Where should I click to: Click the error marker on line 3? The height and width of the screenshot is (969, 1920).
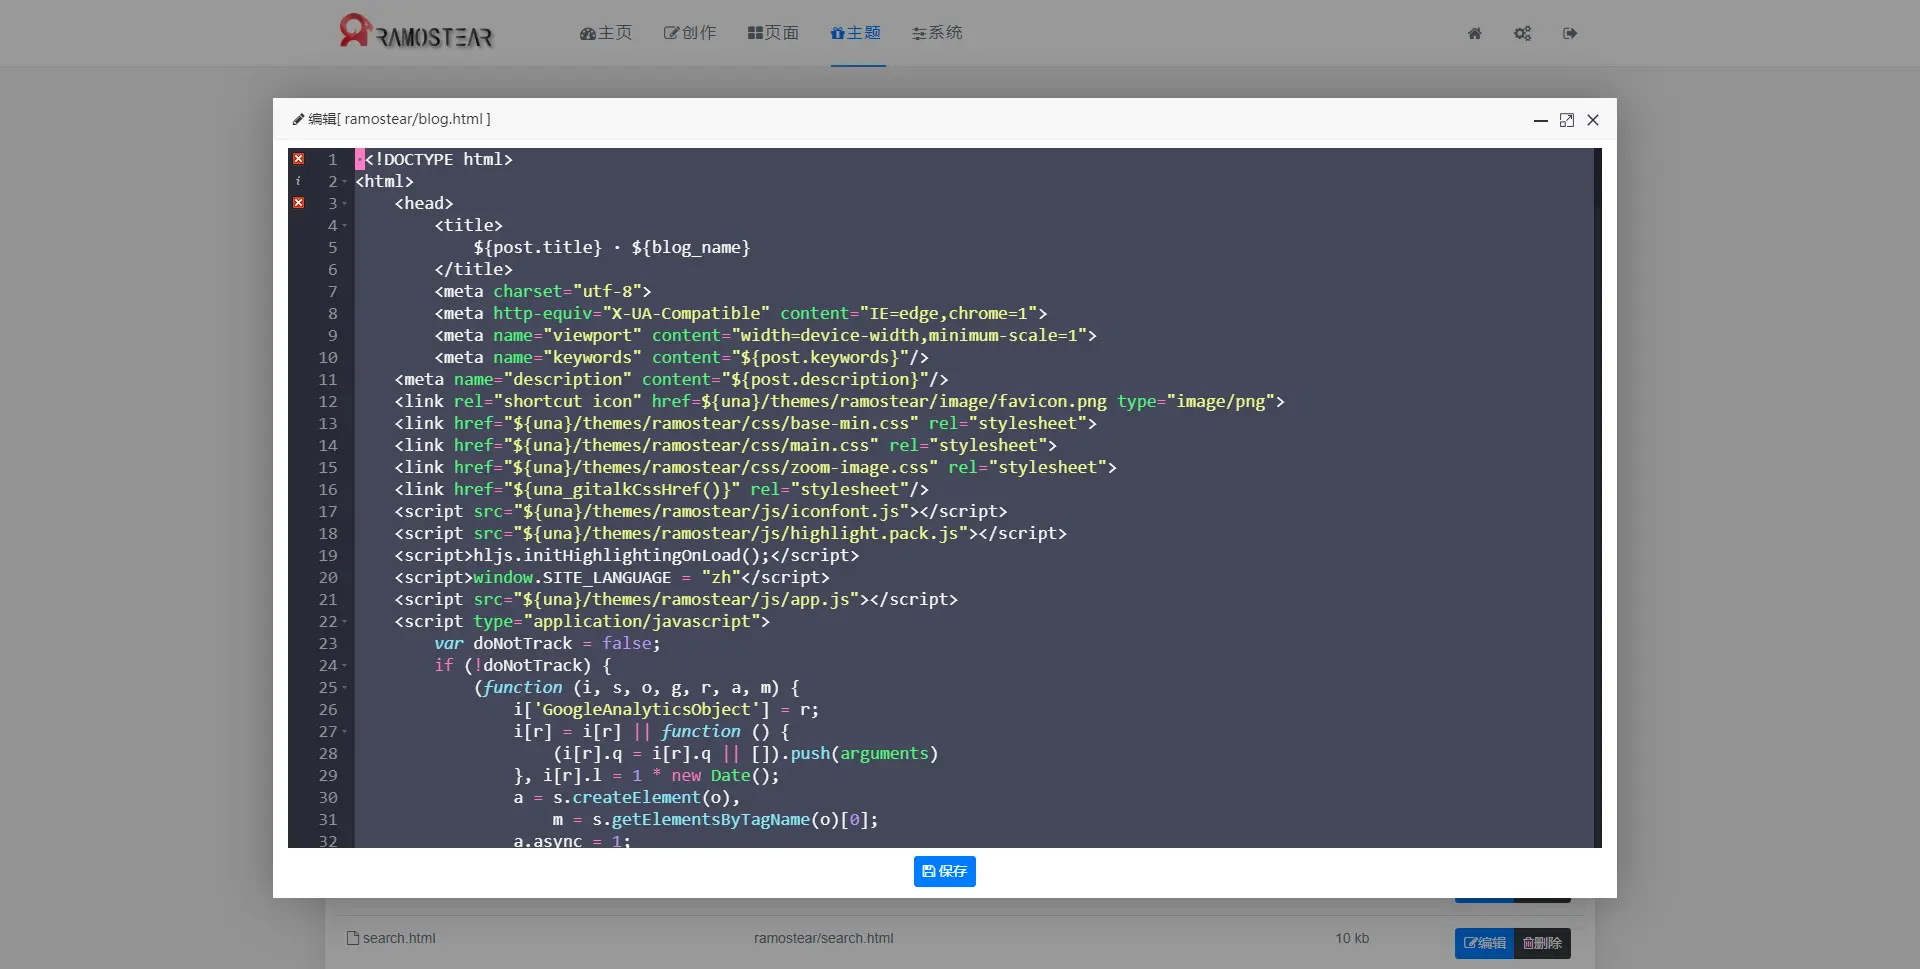298,203
